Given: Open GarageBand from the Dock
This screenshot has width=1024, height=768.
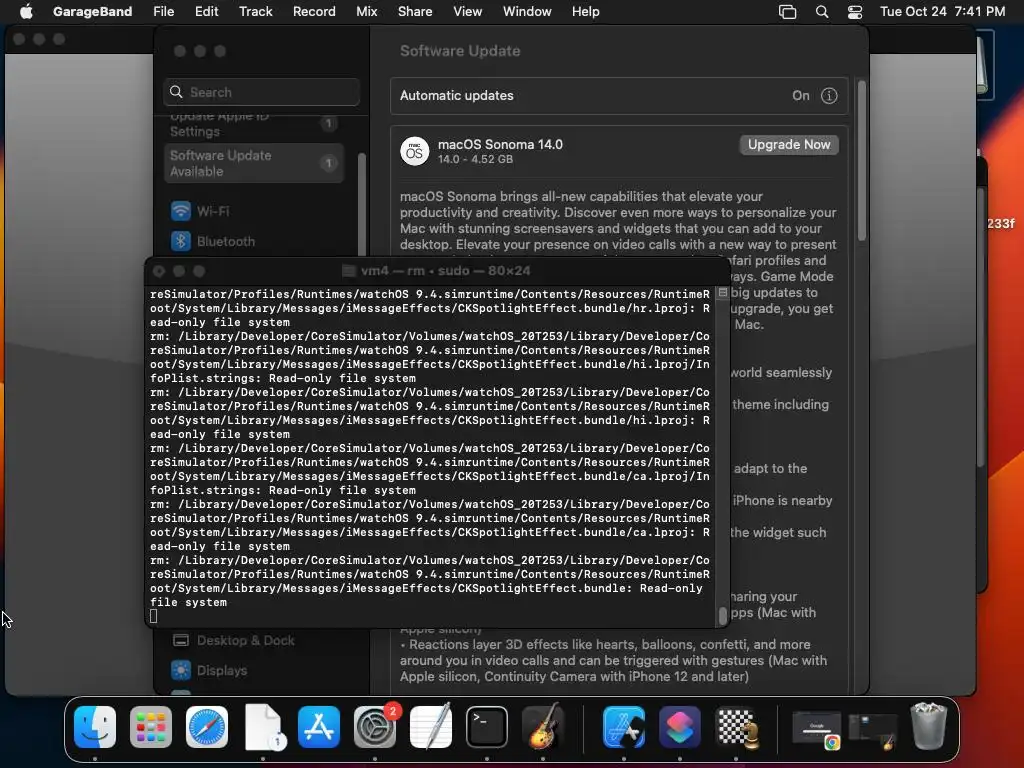Looking at the screenshot, I should 543,727.
